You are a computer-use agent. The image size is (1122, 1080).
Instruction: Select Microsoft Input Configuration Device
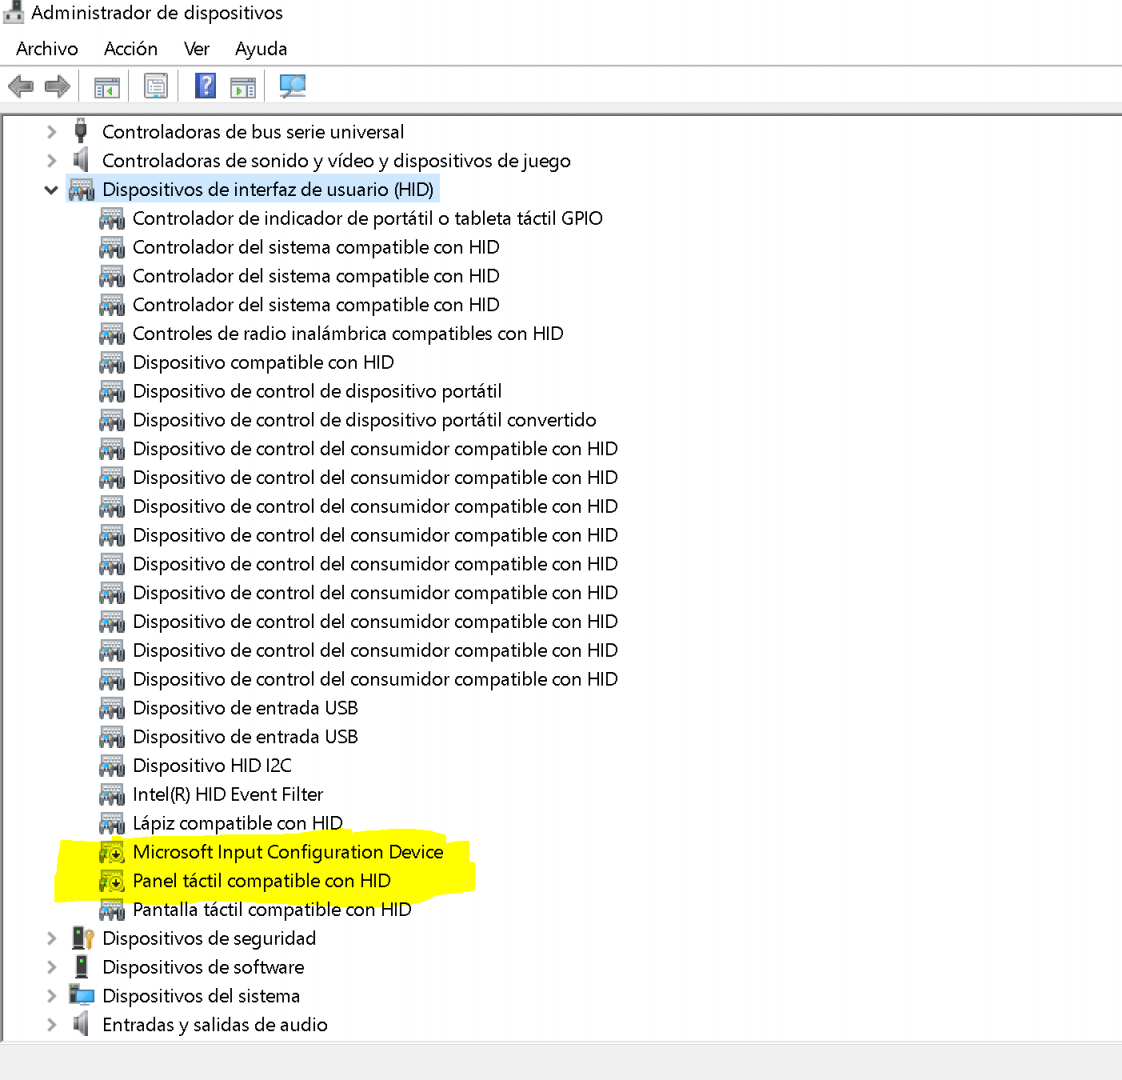[287, 852]
